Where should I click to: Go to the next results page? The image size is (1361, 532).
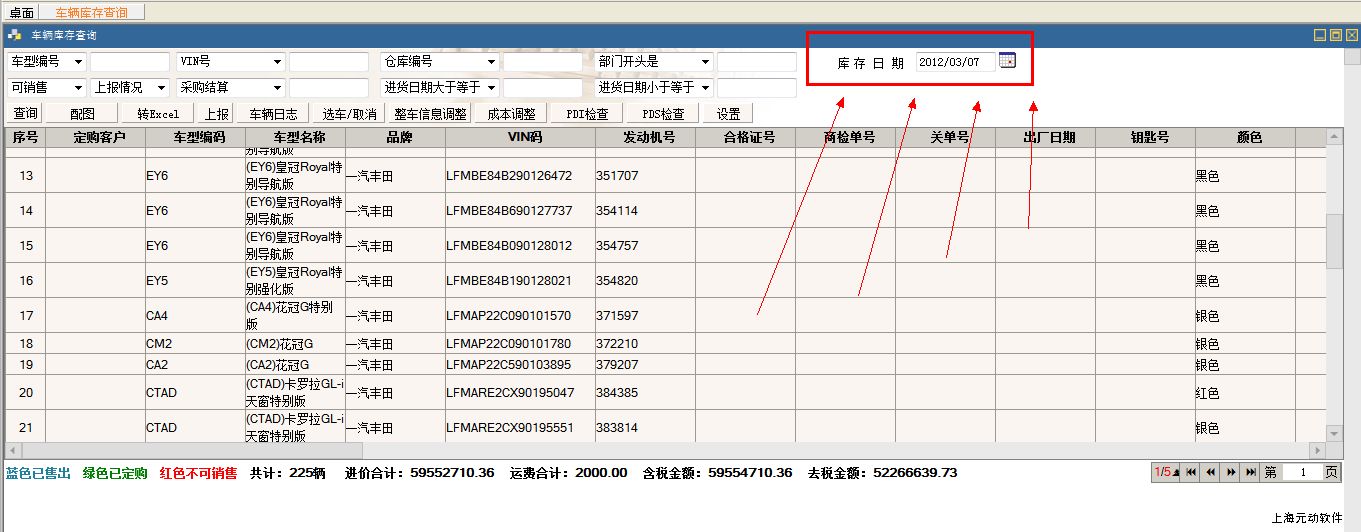pyautogui.click(x=1231, y=472)
